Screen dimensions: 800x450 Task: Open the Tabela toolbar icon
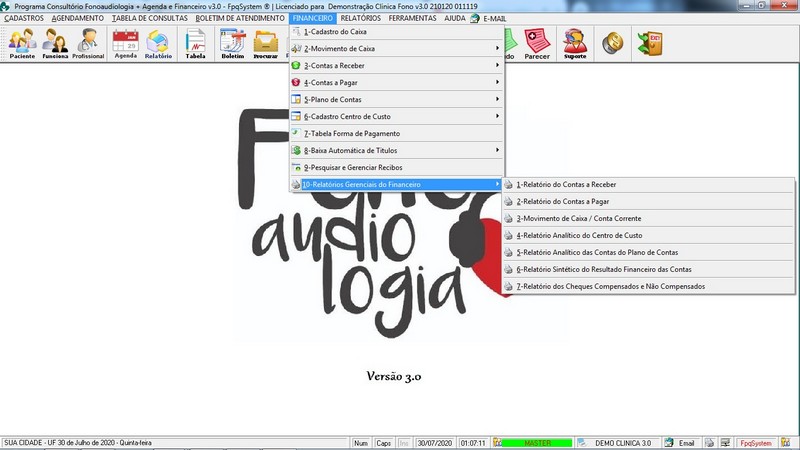click(x=195, y=44)
